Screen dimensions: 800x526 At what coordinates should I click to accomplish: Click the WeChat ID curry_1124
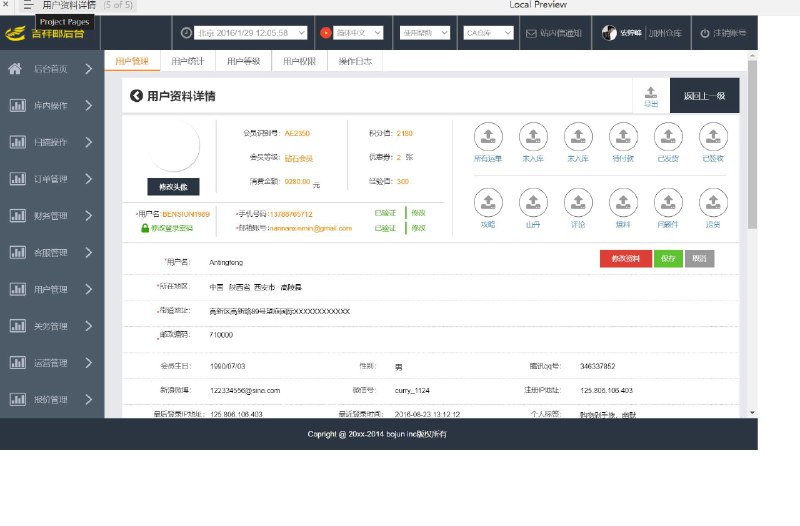point(412,390)
